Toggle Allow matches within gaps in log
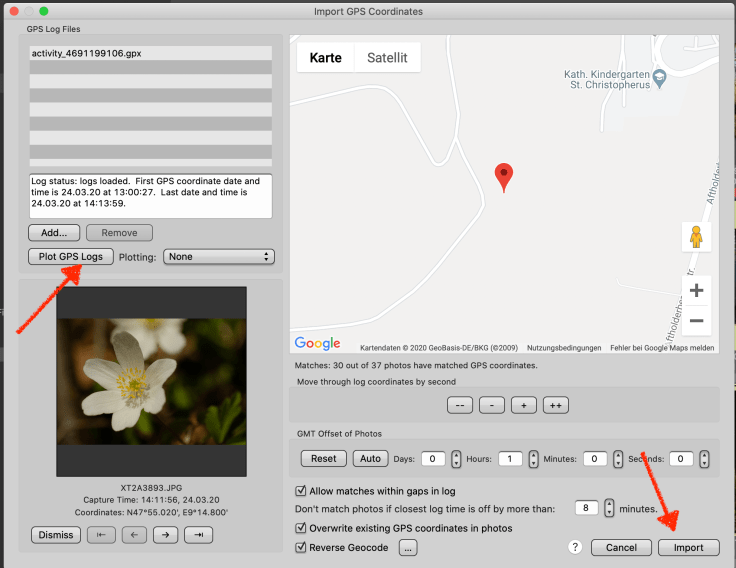The height and width of the screenshot is (568, 736). coord(302,491)
